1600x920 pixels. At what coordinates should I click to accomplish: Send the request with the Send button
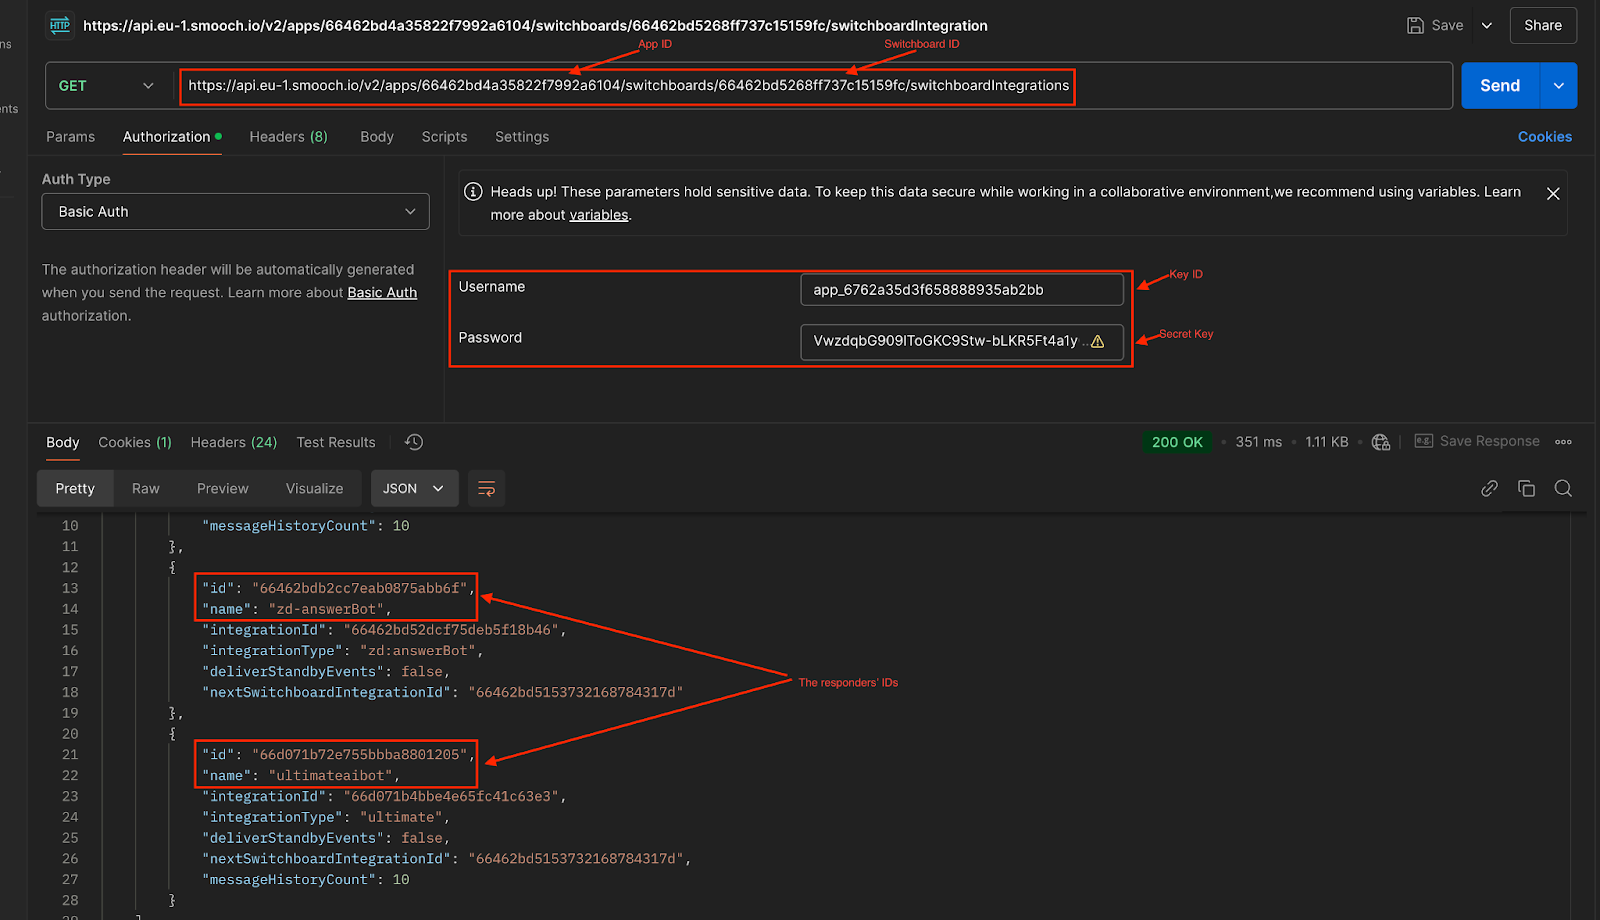[x=1500, y=86]
